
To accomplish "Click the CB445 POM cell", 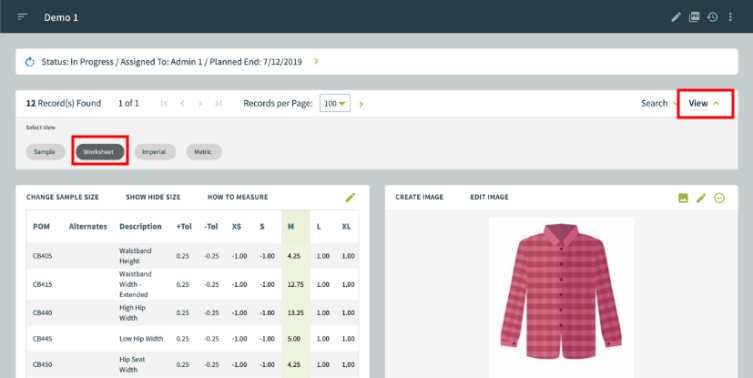I will pyautogui.click(x=42, y=339).
